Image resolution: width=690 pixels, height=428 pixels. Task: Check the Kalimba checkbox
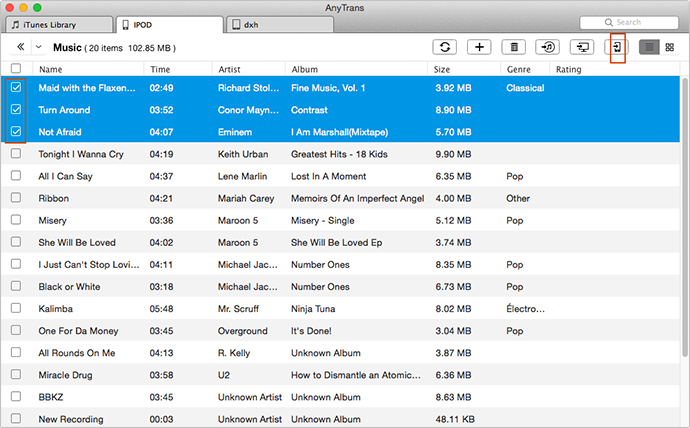(16, 307)
